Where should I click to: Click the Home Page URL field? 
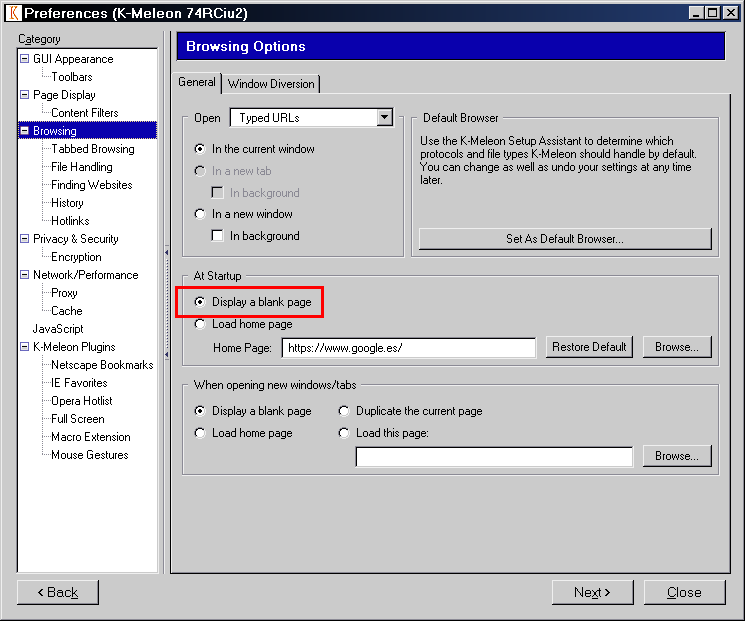tap(409, 348)
